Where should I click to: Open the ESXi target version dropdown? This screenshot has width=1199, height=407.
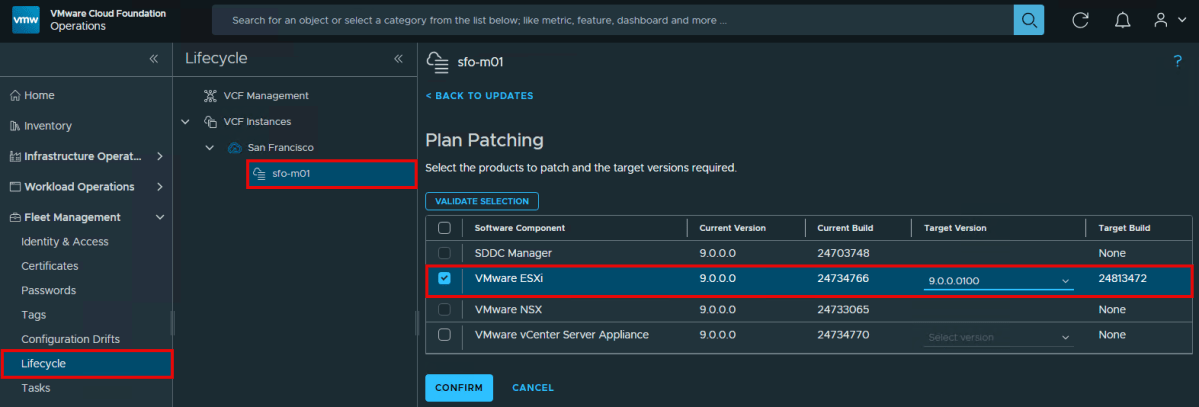998,281
